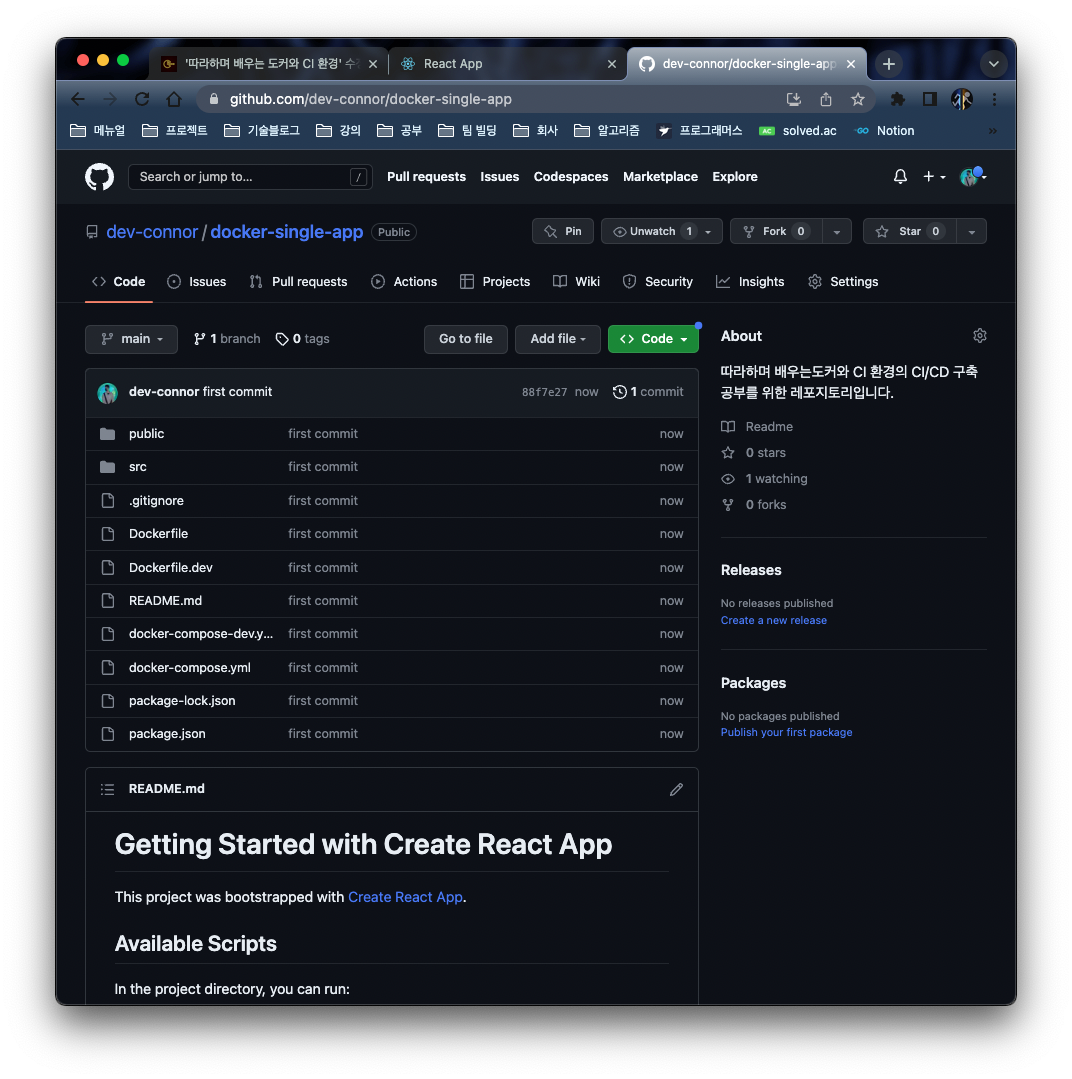
Task: Open the Dockerfile.dev file
Action: click(171, 568)
